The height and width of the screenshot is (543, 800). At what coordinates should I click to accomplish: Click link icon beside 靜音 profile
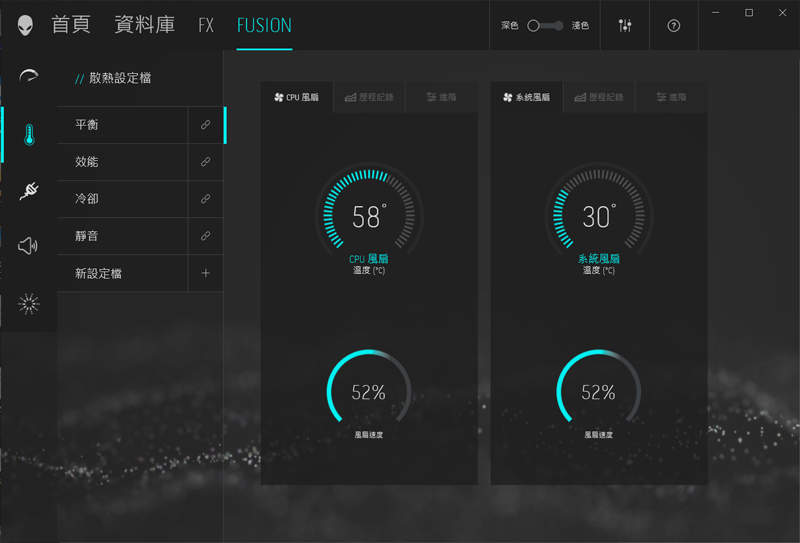click(205, 236)
